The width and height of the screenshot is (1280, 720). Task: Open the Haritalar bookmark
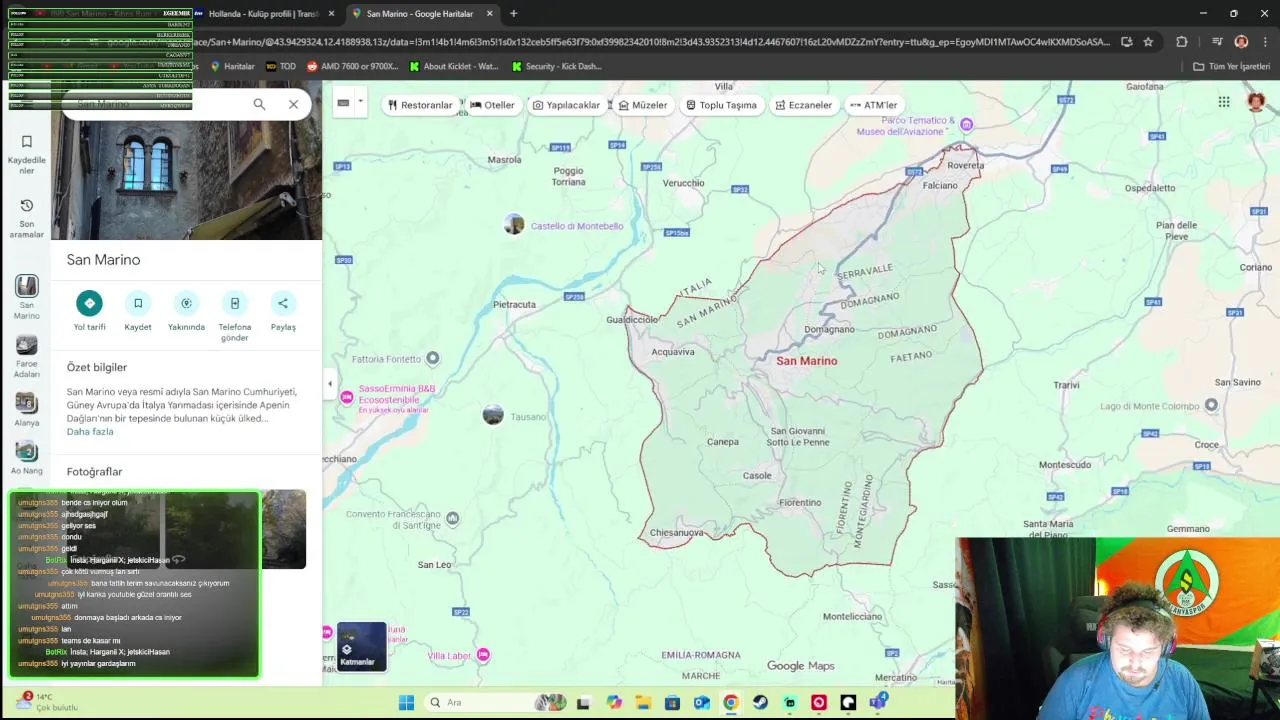coord(232,66)
